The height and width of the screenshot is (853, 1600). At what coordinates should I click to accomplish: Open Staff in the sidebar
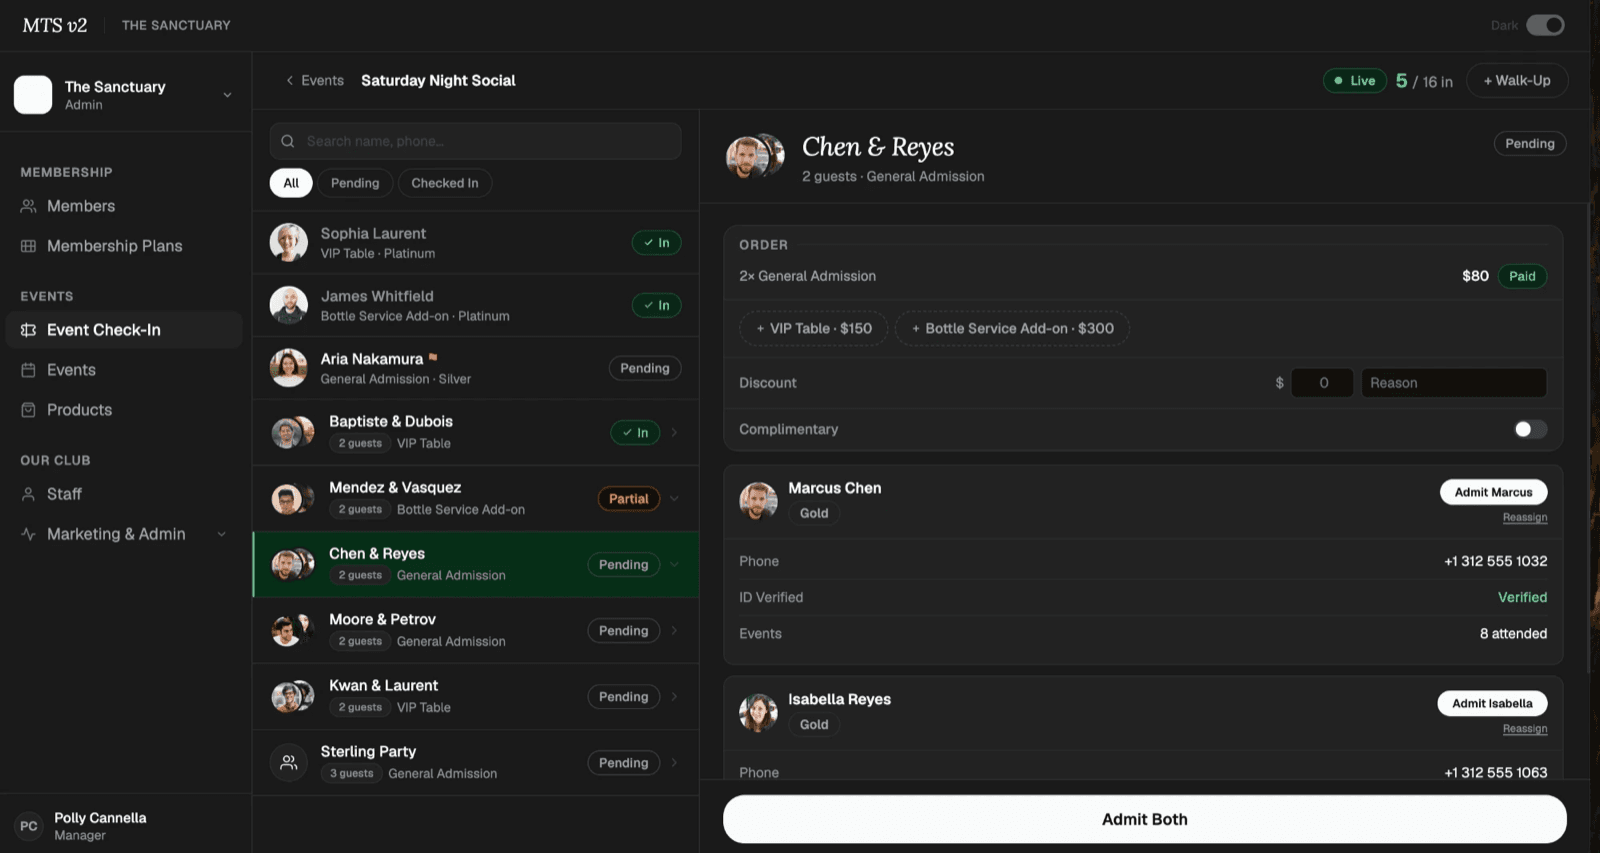point(124,494)
